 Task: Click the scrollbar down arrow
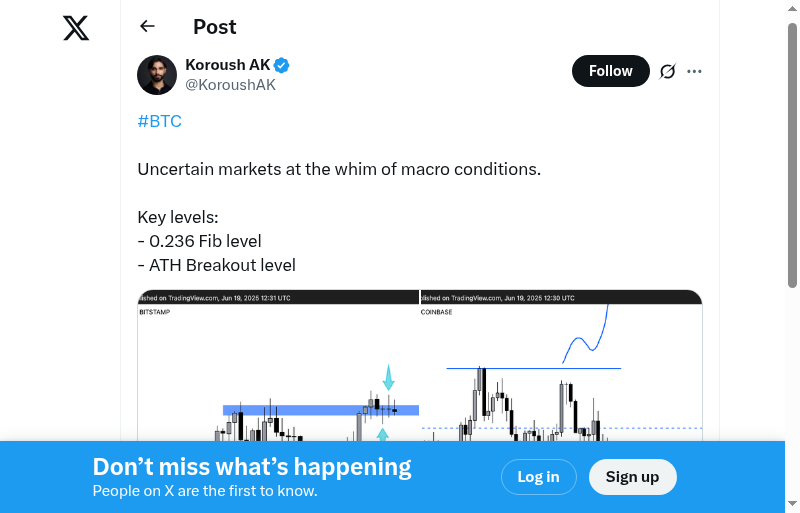coord(792,504)
